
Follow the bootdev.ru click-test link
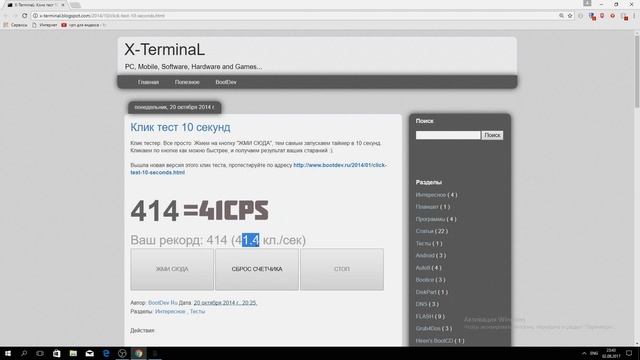point(258,169)
